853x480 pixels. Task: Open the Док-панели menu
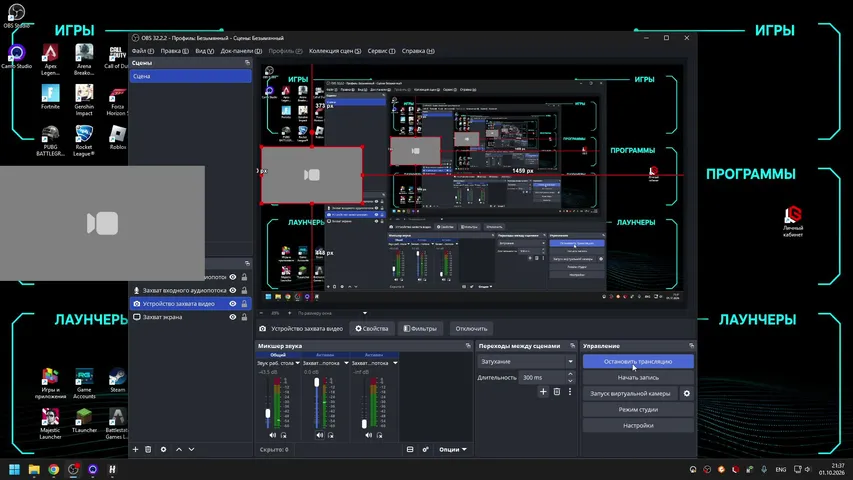(x=241, y=51)
